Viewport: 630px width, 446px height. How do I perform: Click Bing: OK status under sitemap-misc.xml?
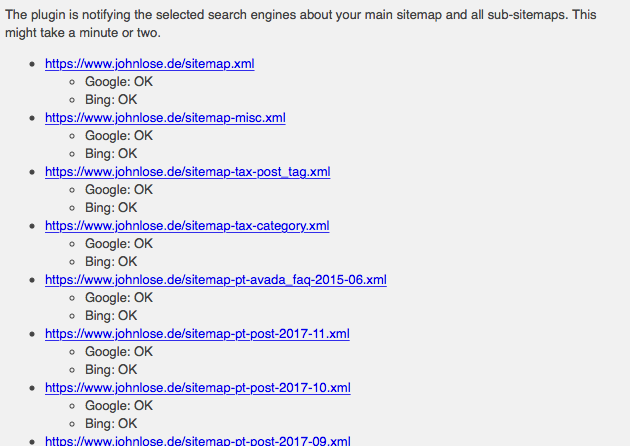[111, 153]
